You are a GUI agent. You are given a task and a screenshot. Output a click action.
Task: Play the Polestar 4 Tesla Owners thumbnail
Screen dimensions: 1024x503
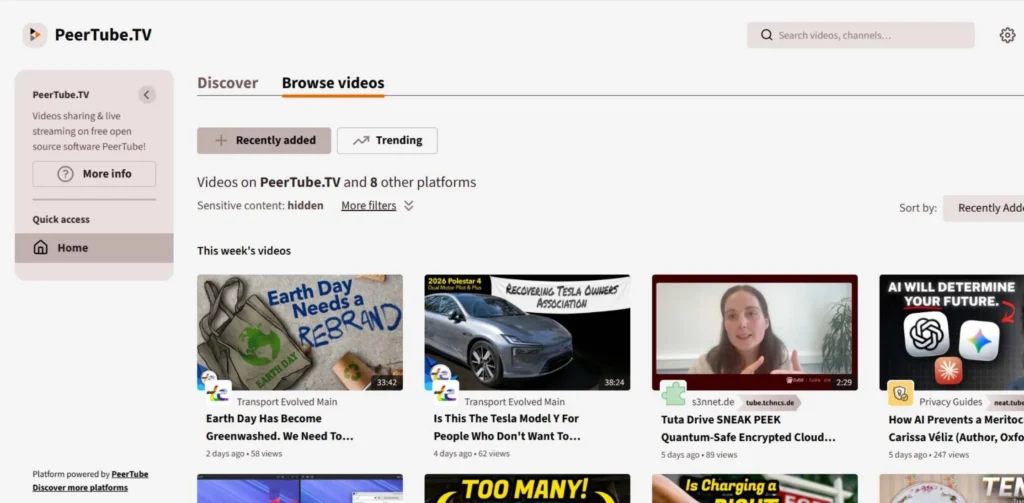click(527, 333)
